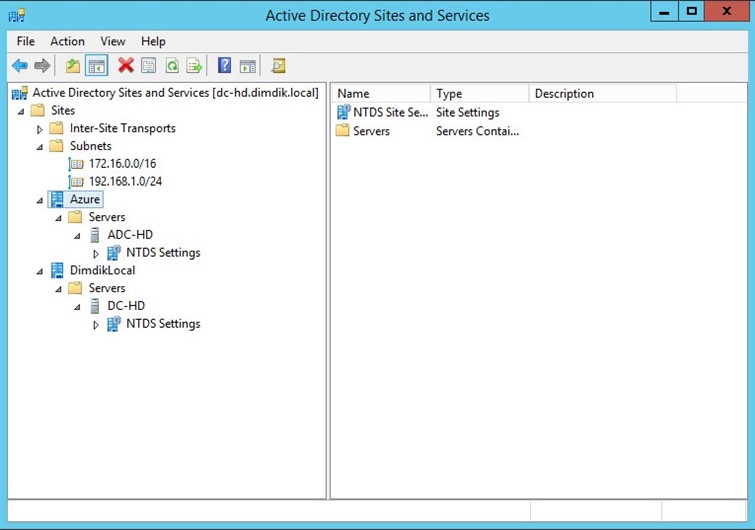This screenshot has height=530, width=755.
Task: Click the app icon in title bar
Action: coord(17,15)
